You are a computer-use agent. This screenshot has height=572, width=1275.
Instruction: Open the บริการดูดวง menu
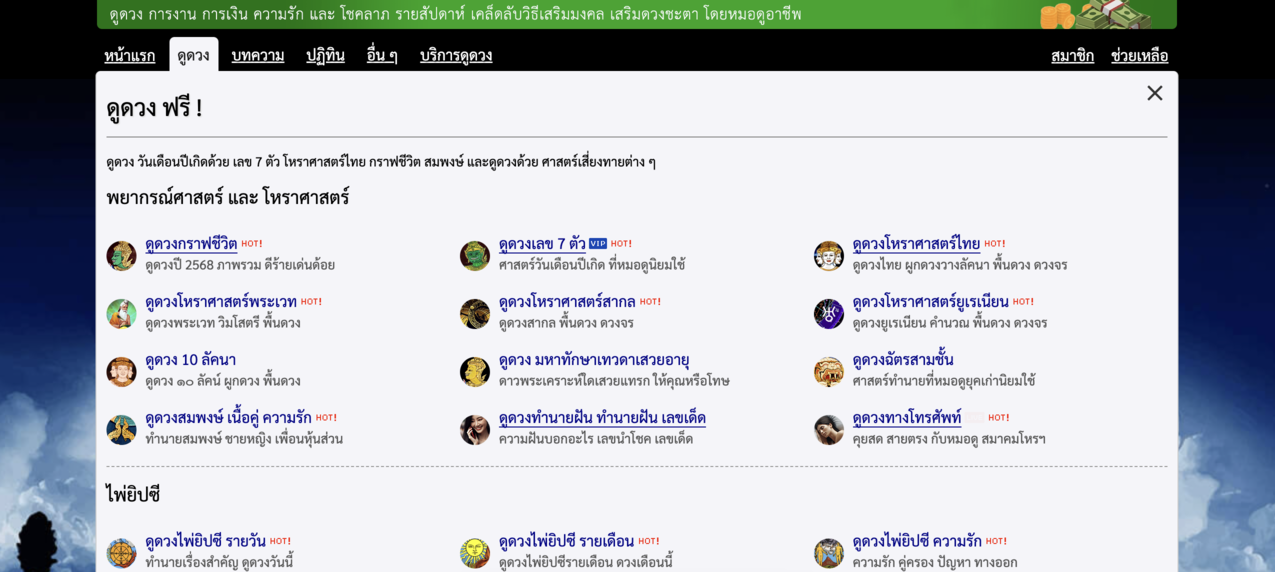(x=456, y=55)
